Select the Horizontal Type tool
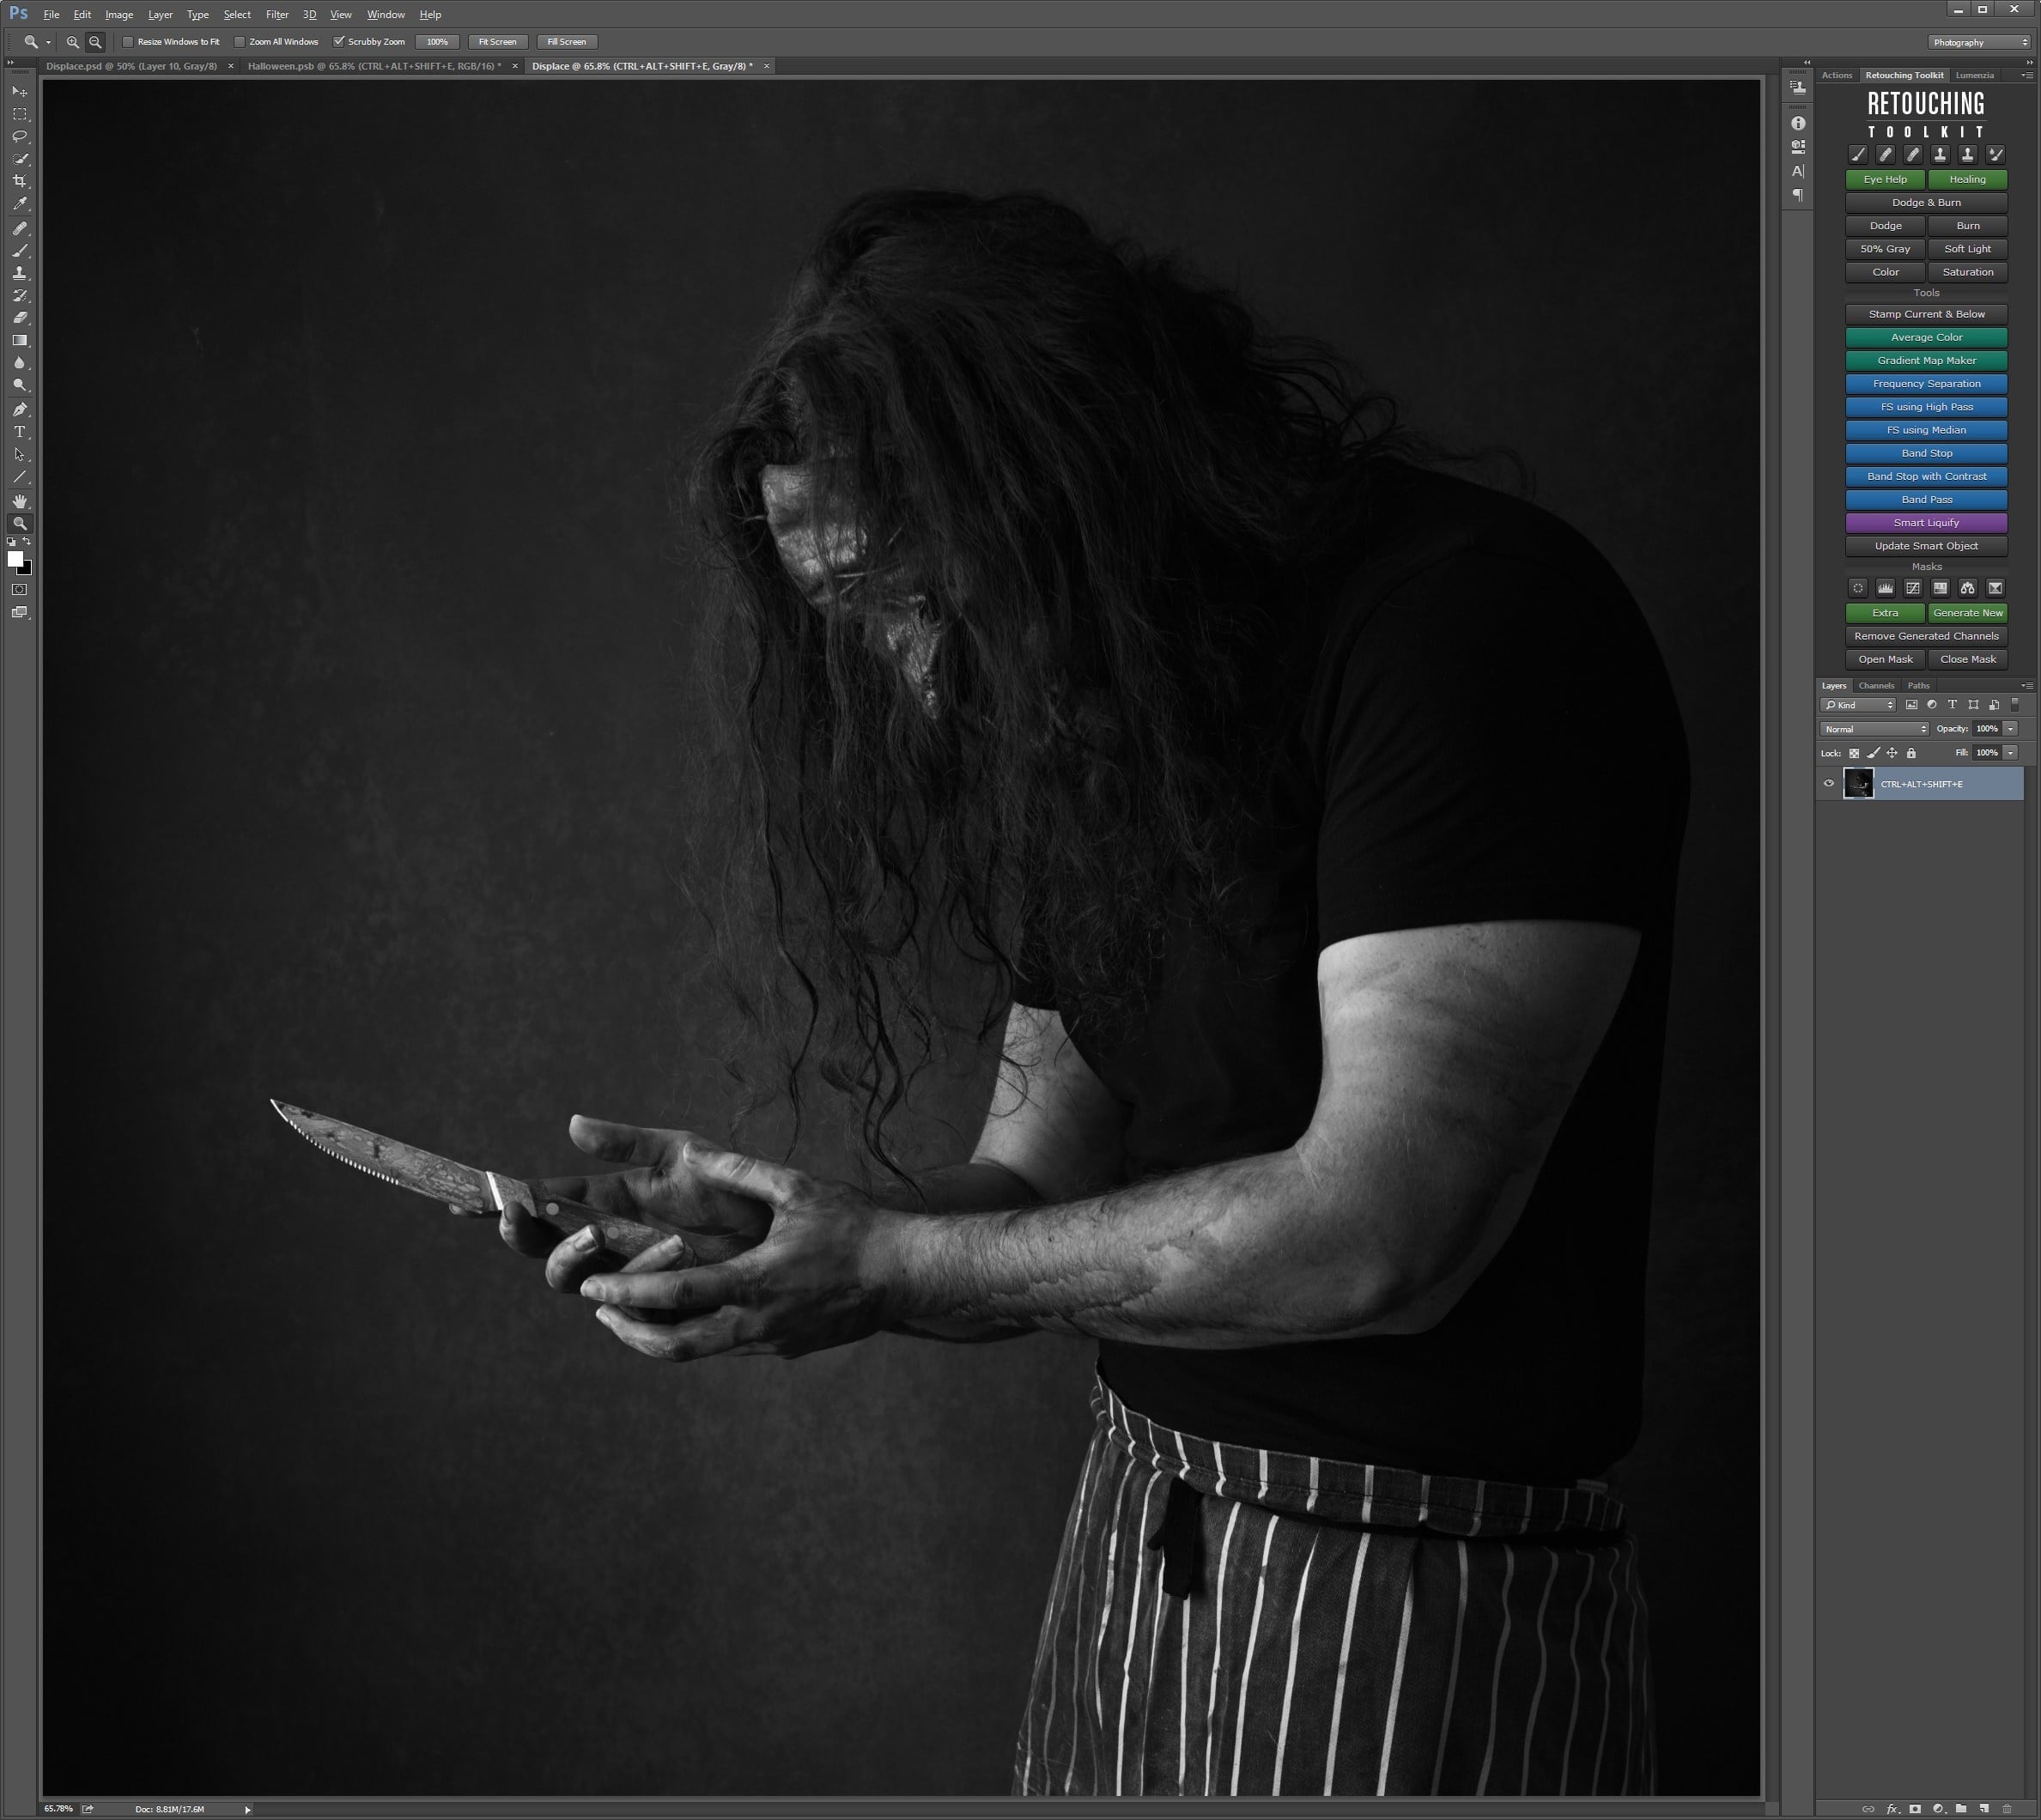Screen dimensions: 2041x1820 (19, 432)
